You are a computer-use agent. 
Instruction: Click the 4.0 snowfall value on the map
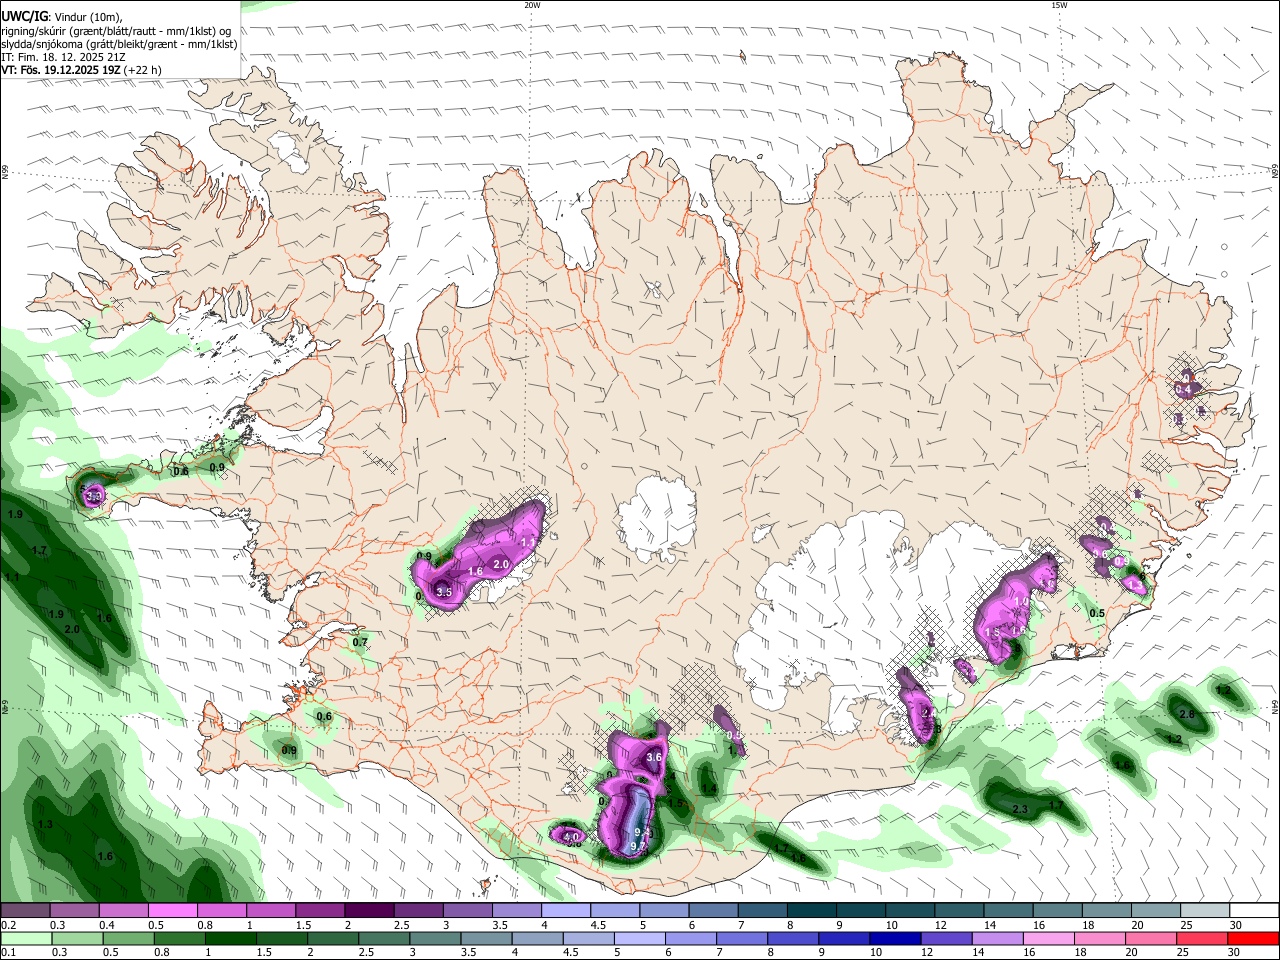pyautogui.click(x=571, y=836)
